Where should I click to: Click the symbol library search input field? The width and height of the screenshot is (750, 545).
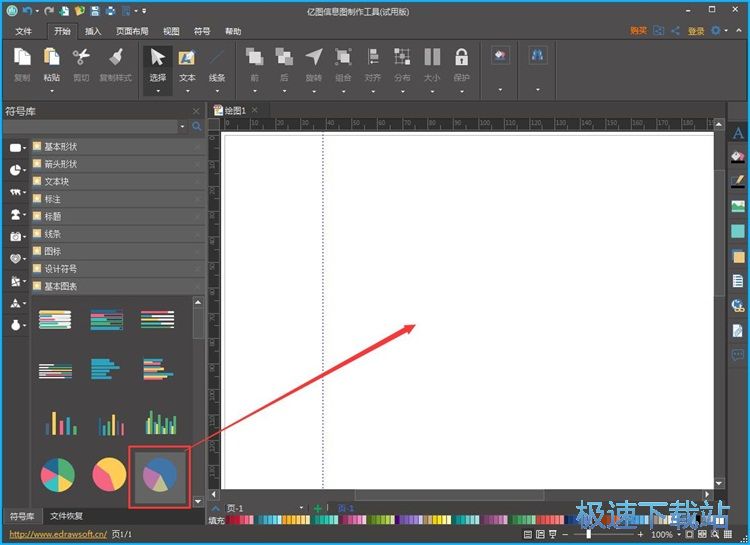[x=90, y=126]
